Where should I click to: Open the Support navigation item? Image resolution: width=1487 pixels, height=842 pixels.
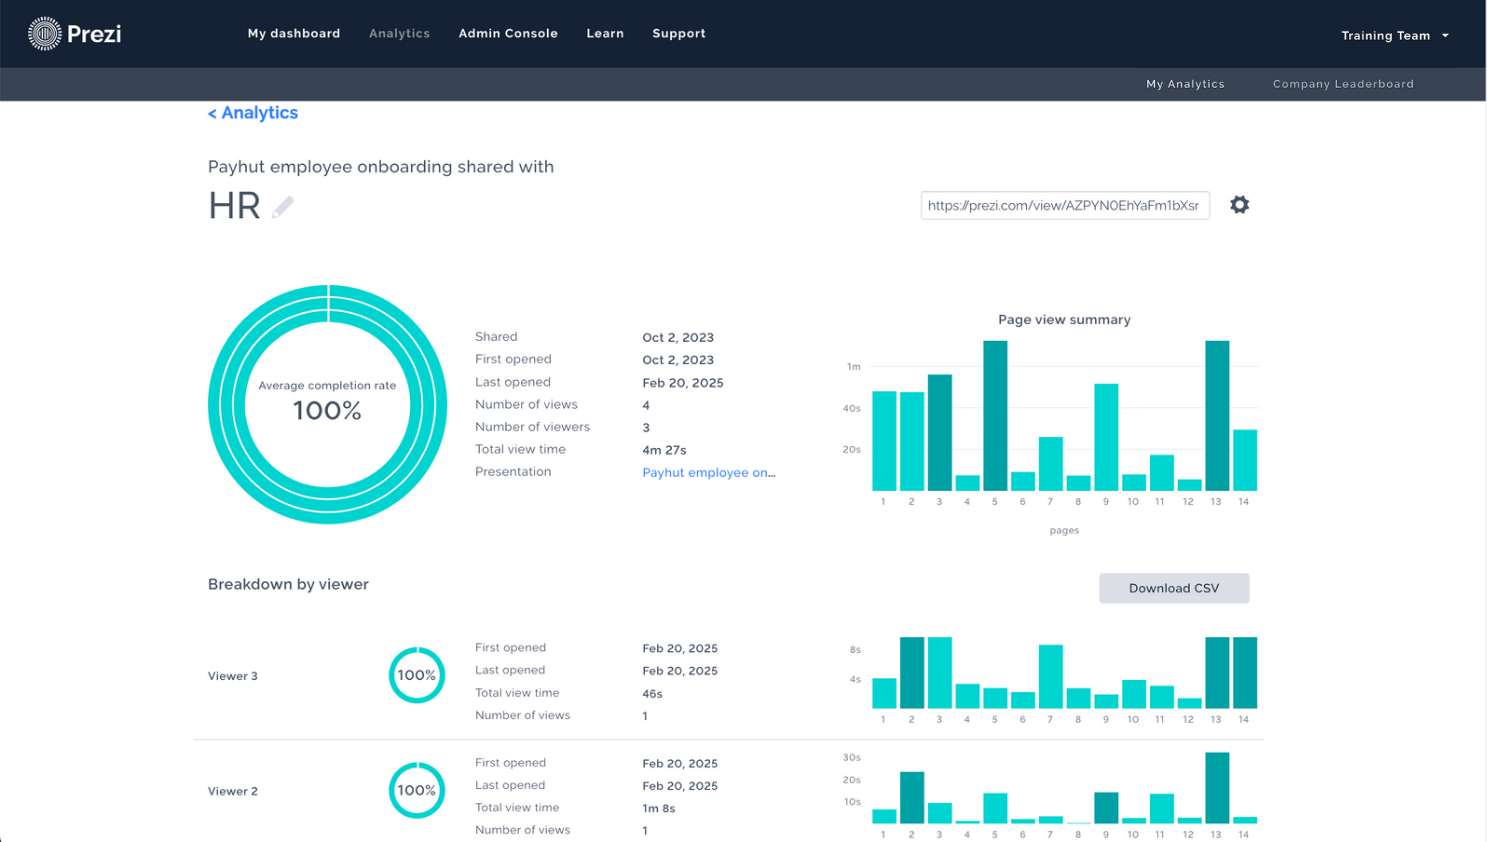[x=679, y=33]
